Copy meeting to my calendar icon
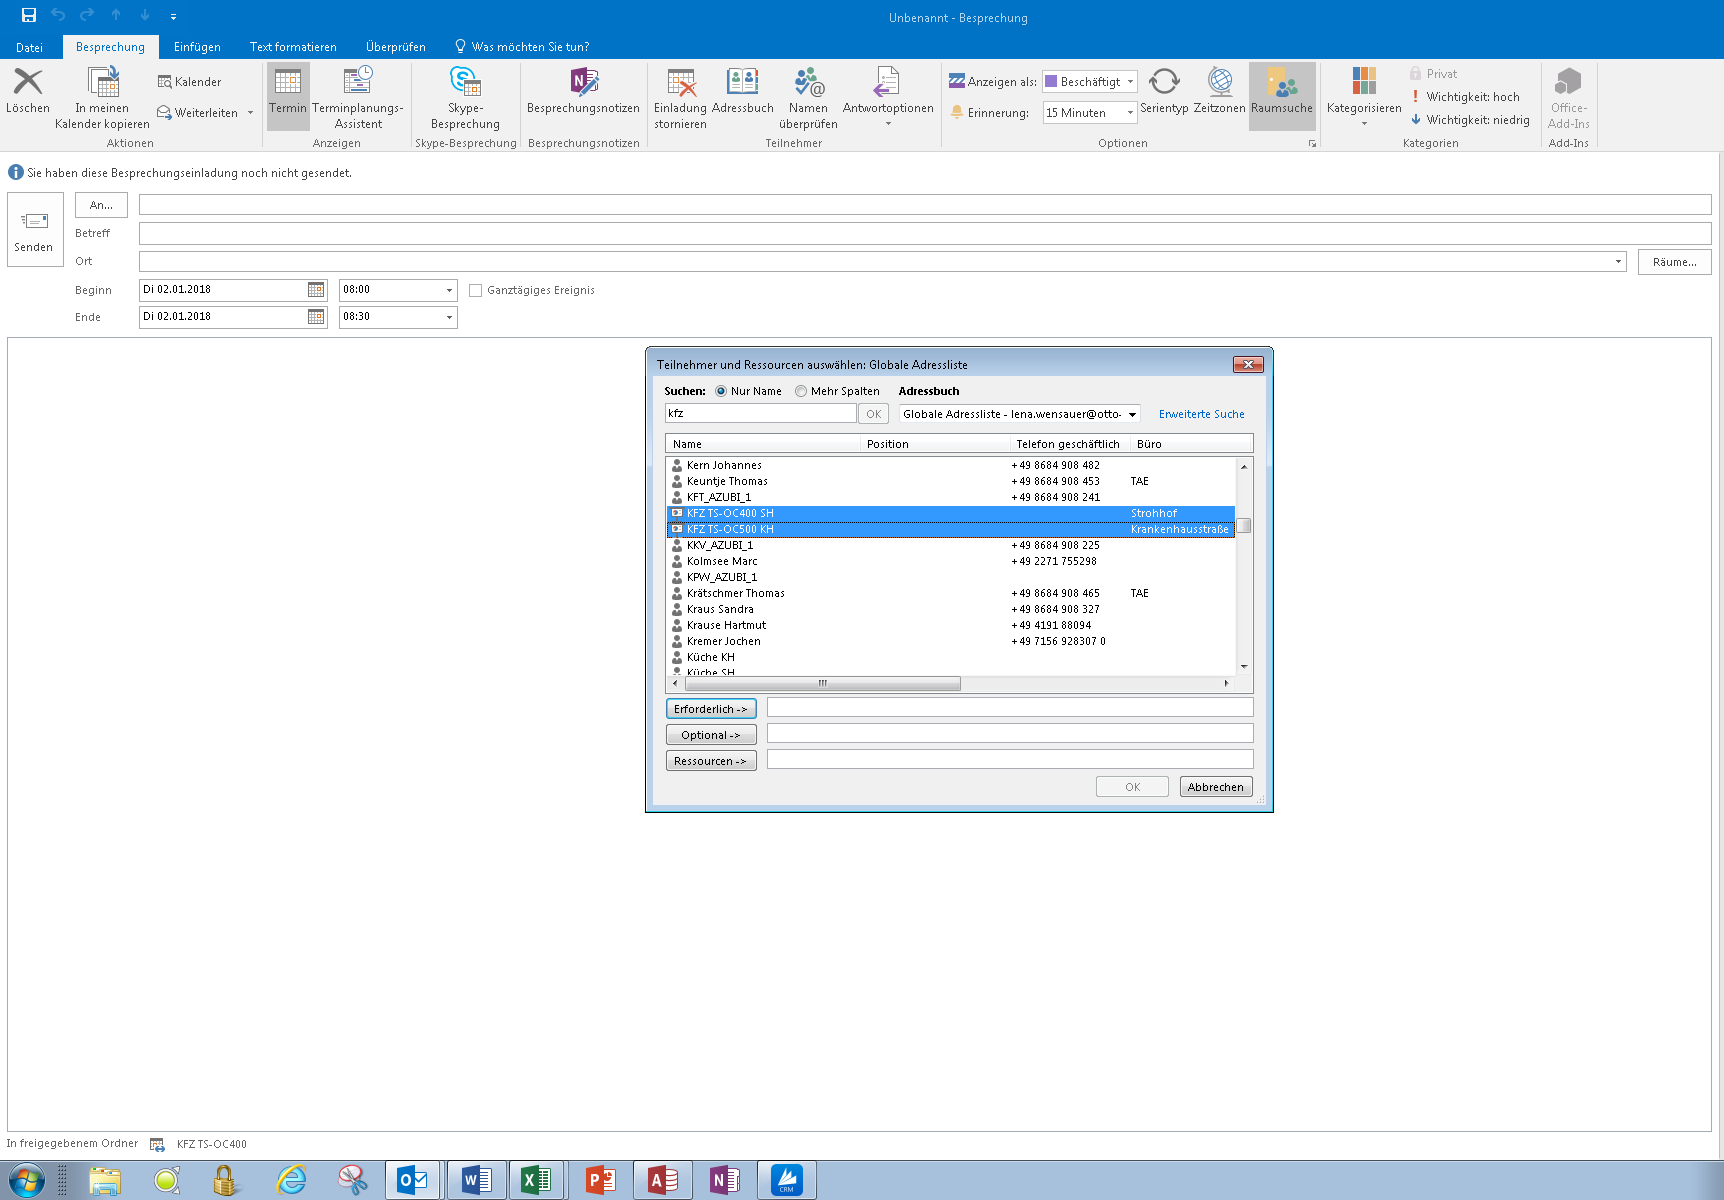This screenshot has height=1200, width=1724. (x=103, y=82)
